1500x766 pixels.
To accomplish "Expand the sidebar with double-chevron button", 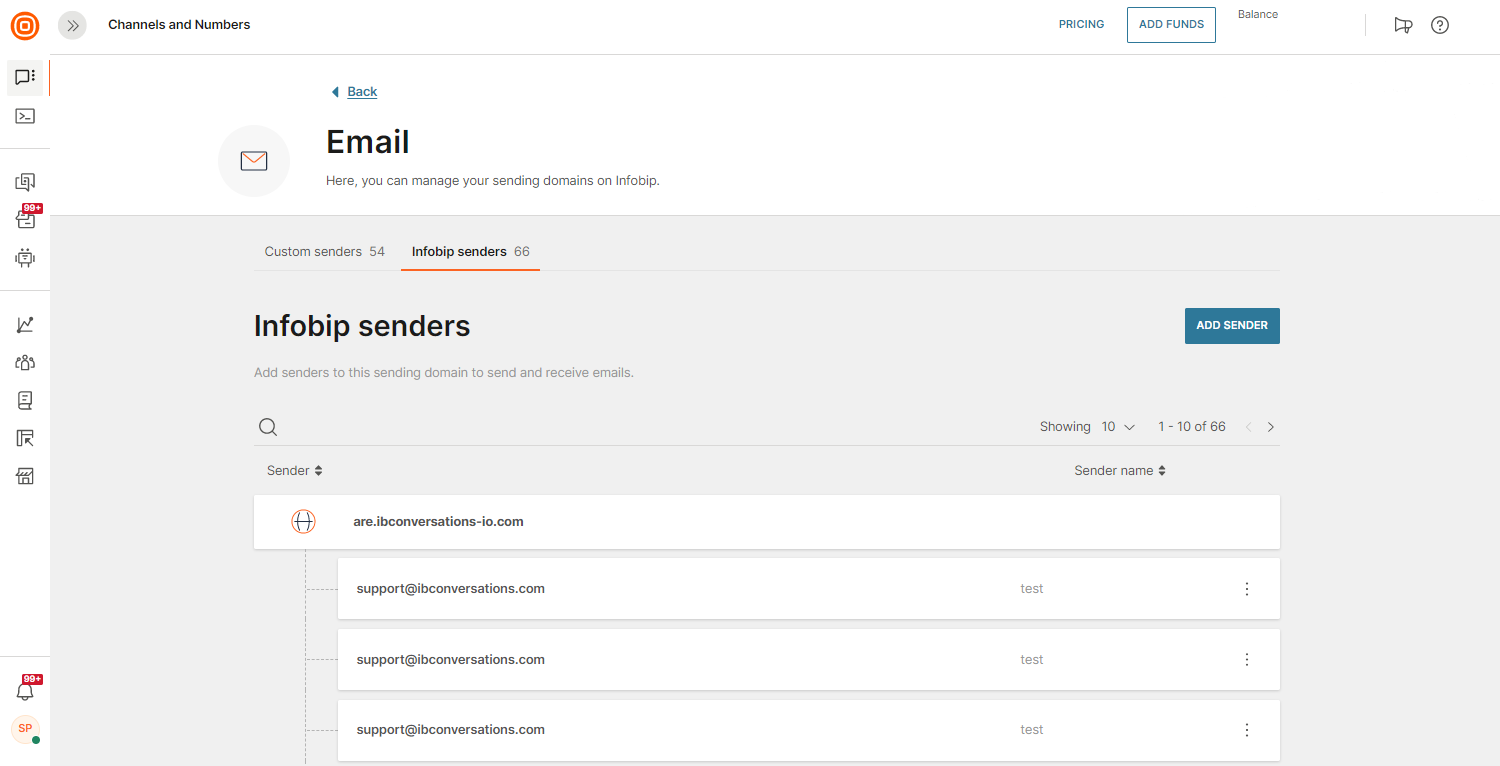I will click(x=72, y=25).
